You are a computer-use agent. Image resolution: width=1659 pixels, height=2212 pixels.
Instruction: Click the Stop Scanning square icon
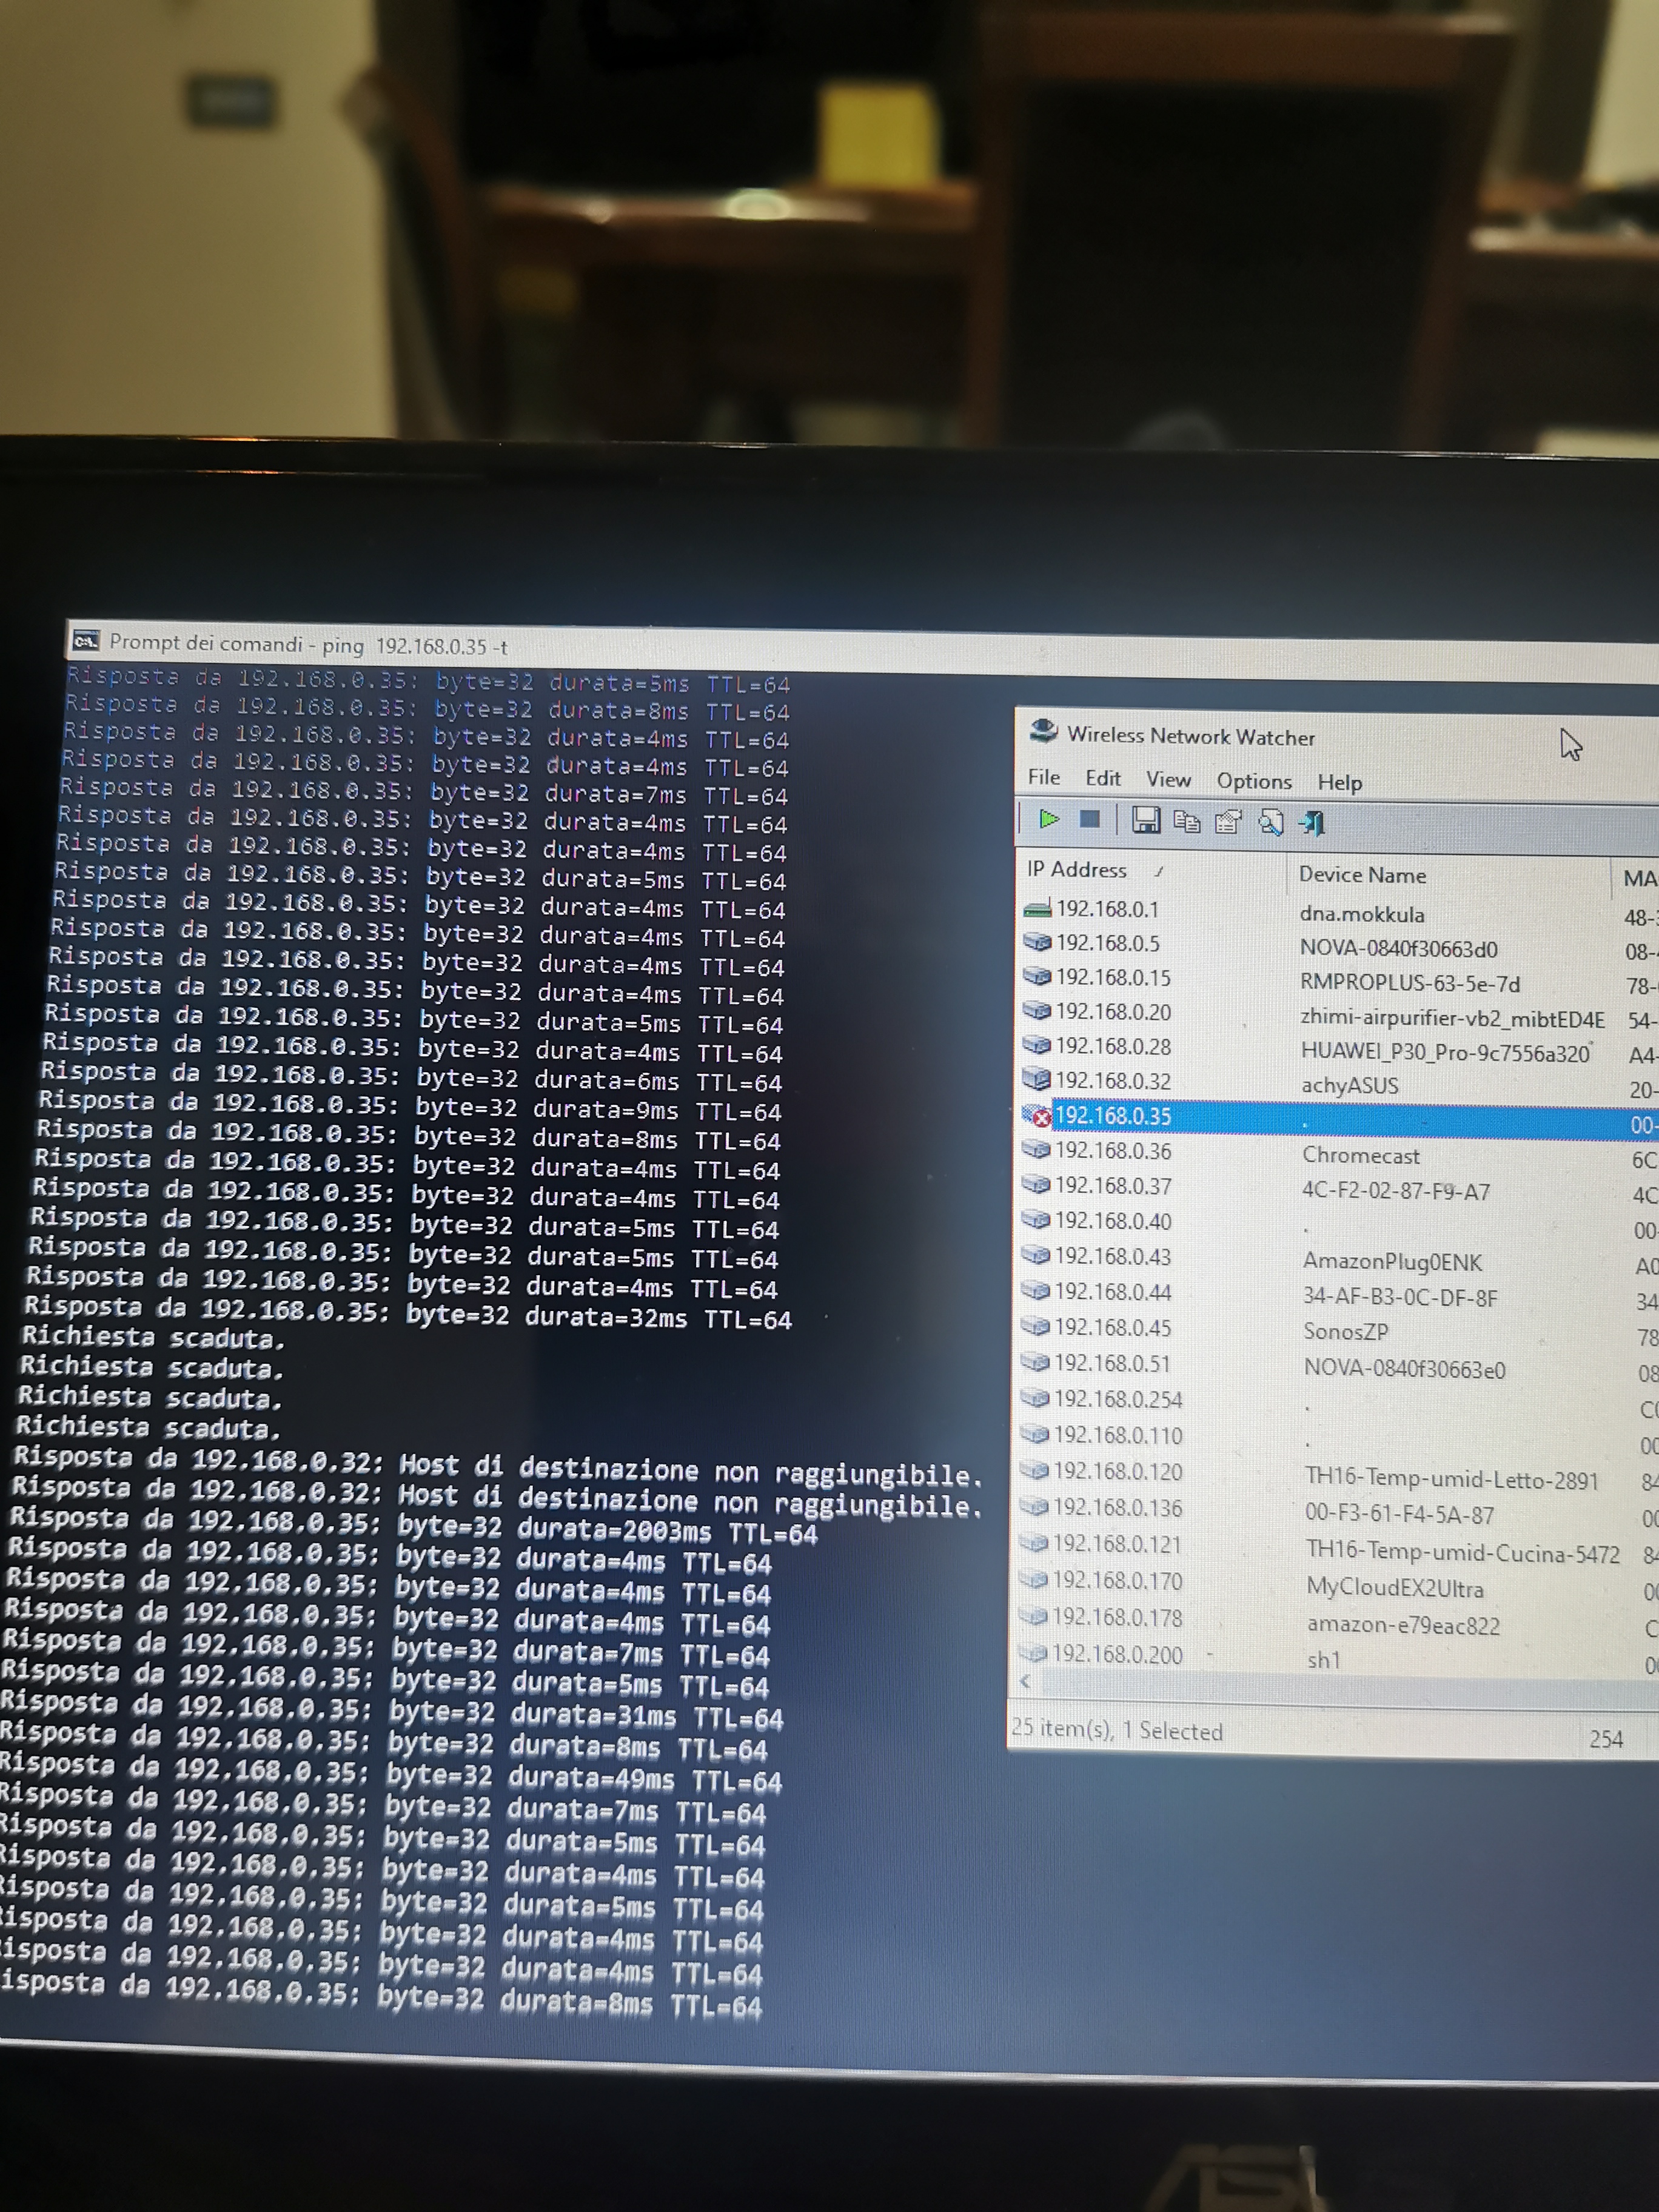1090,820
